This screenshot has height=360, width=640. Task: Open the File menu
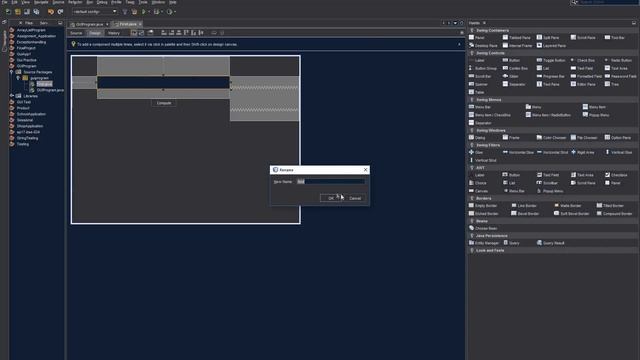tap(5, 2)
